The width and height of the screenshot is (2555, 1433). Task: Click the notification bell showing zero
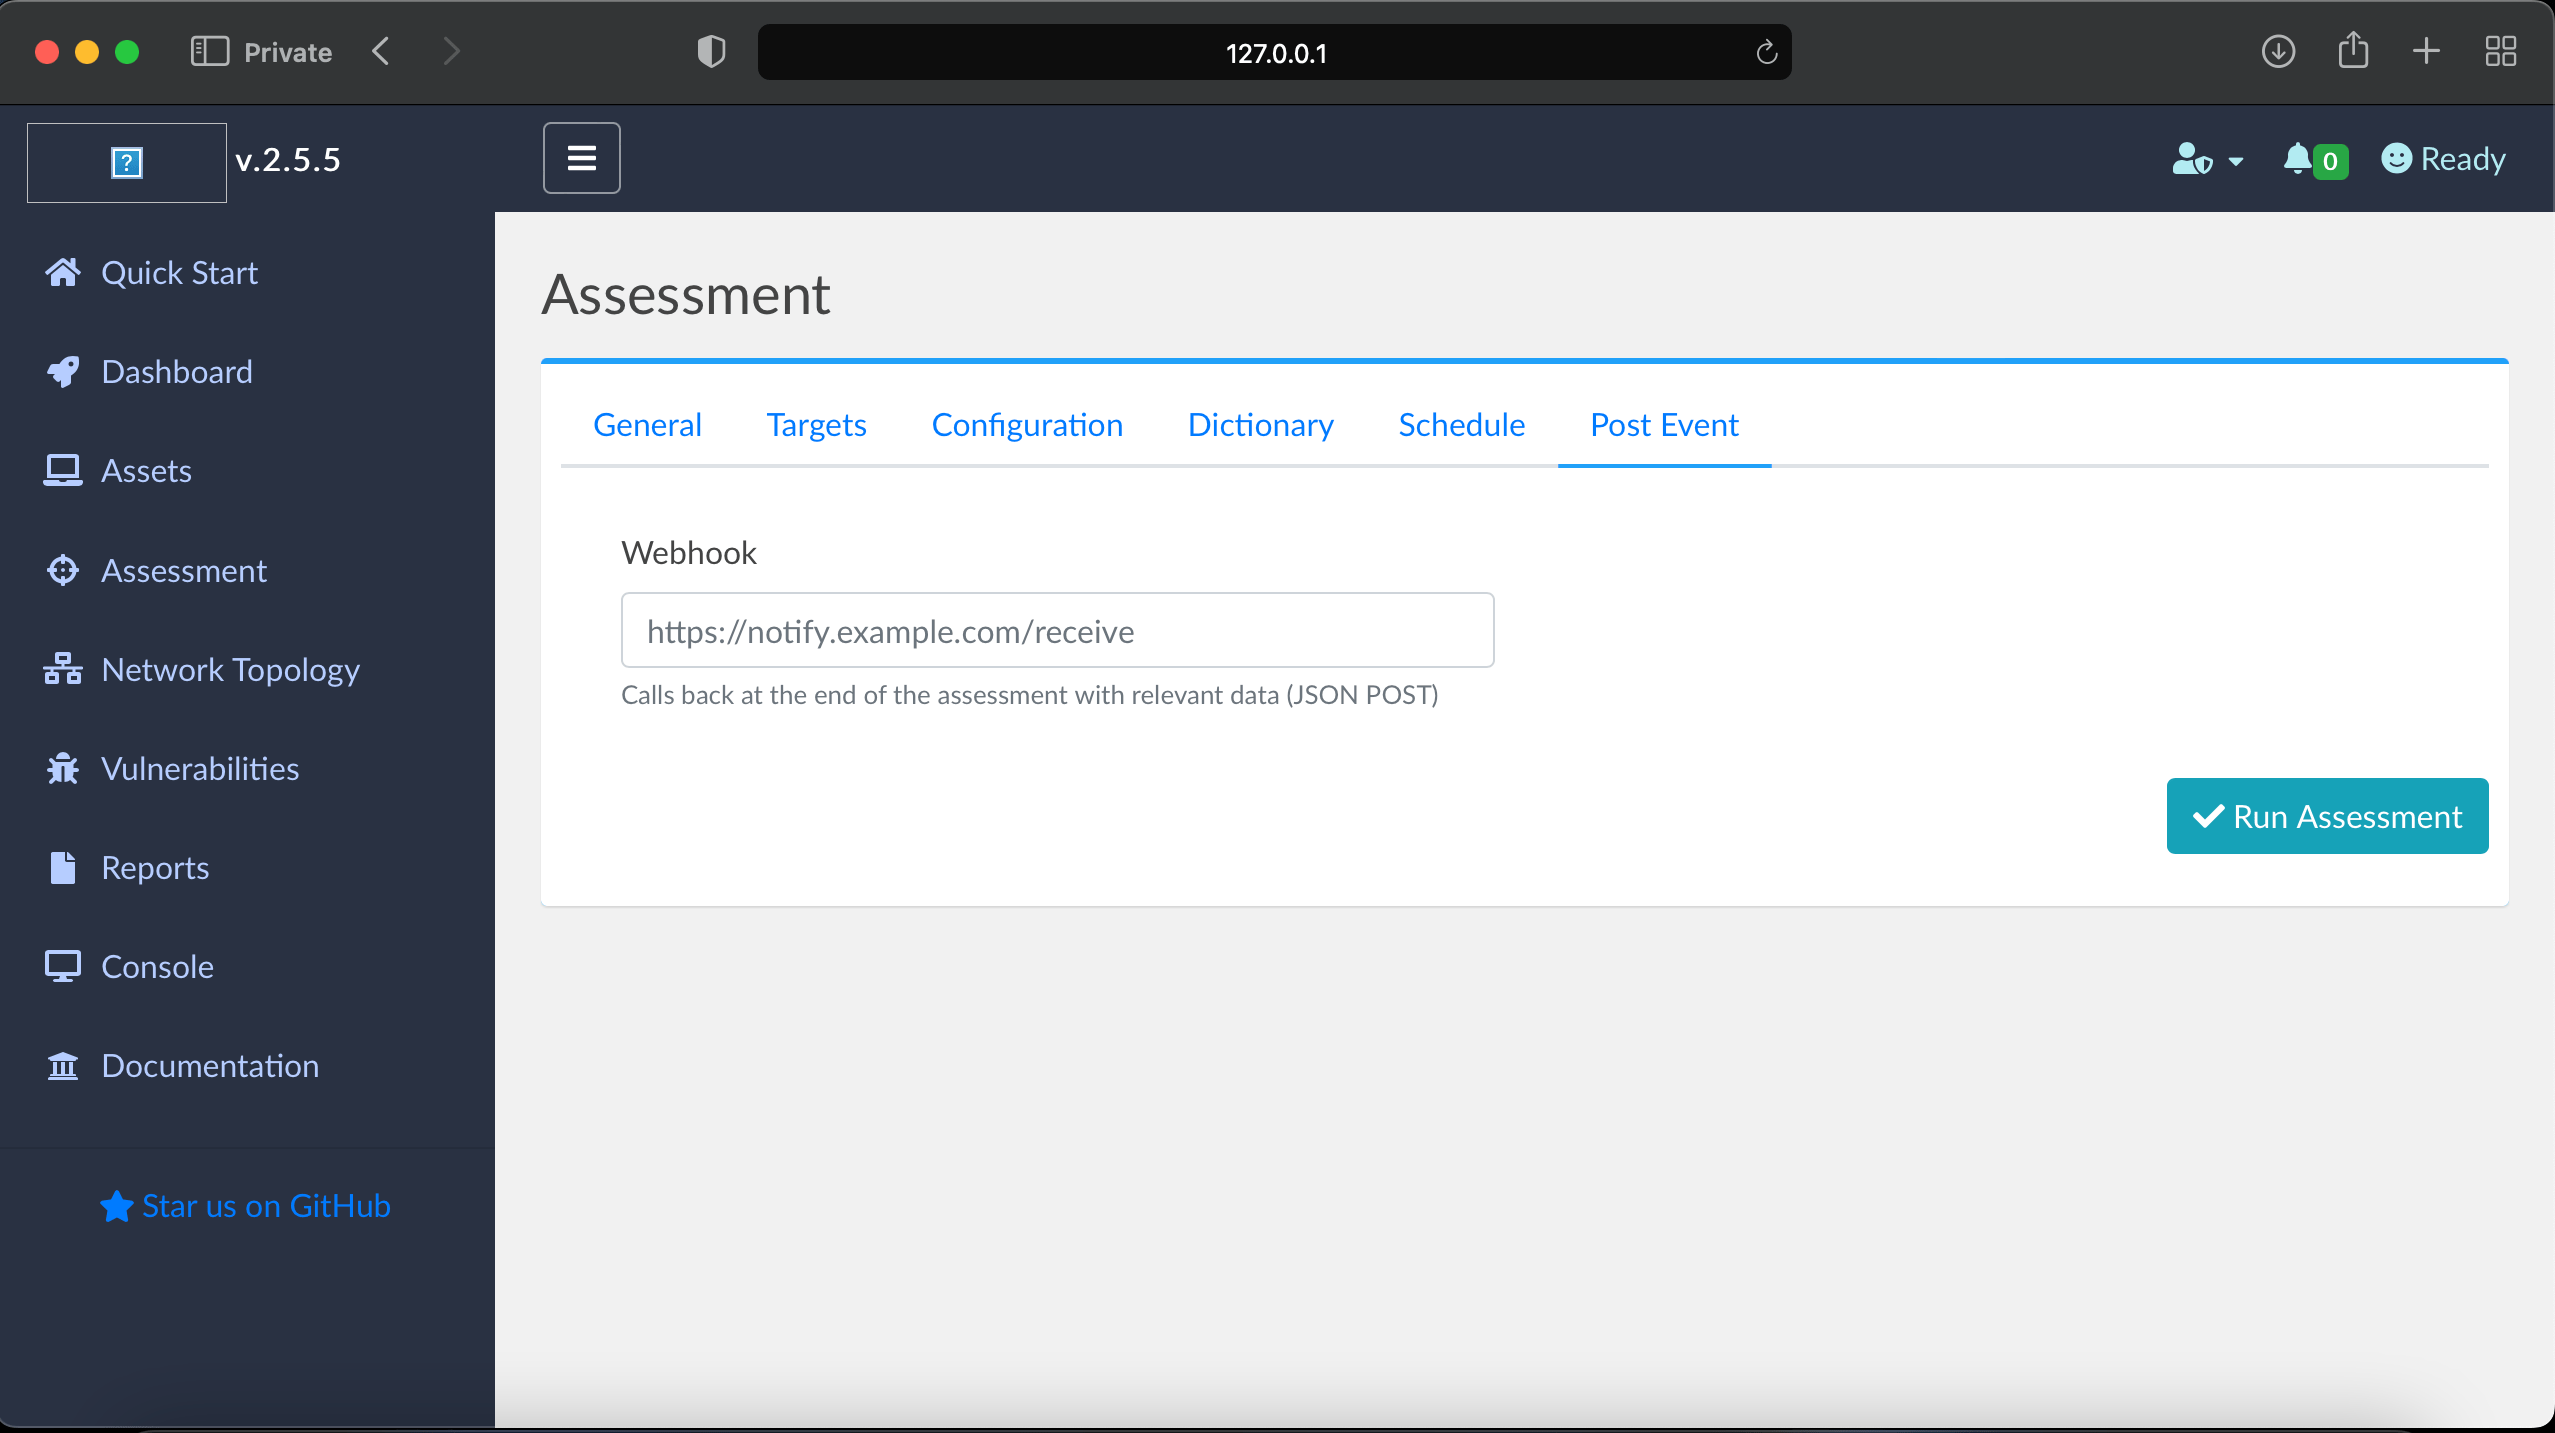click(2312, 159)
